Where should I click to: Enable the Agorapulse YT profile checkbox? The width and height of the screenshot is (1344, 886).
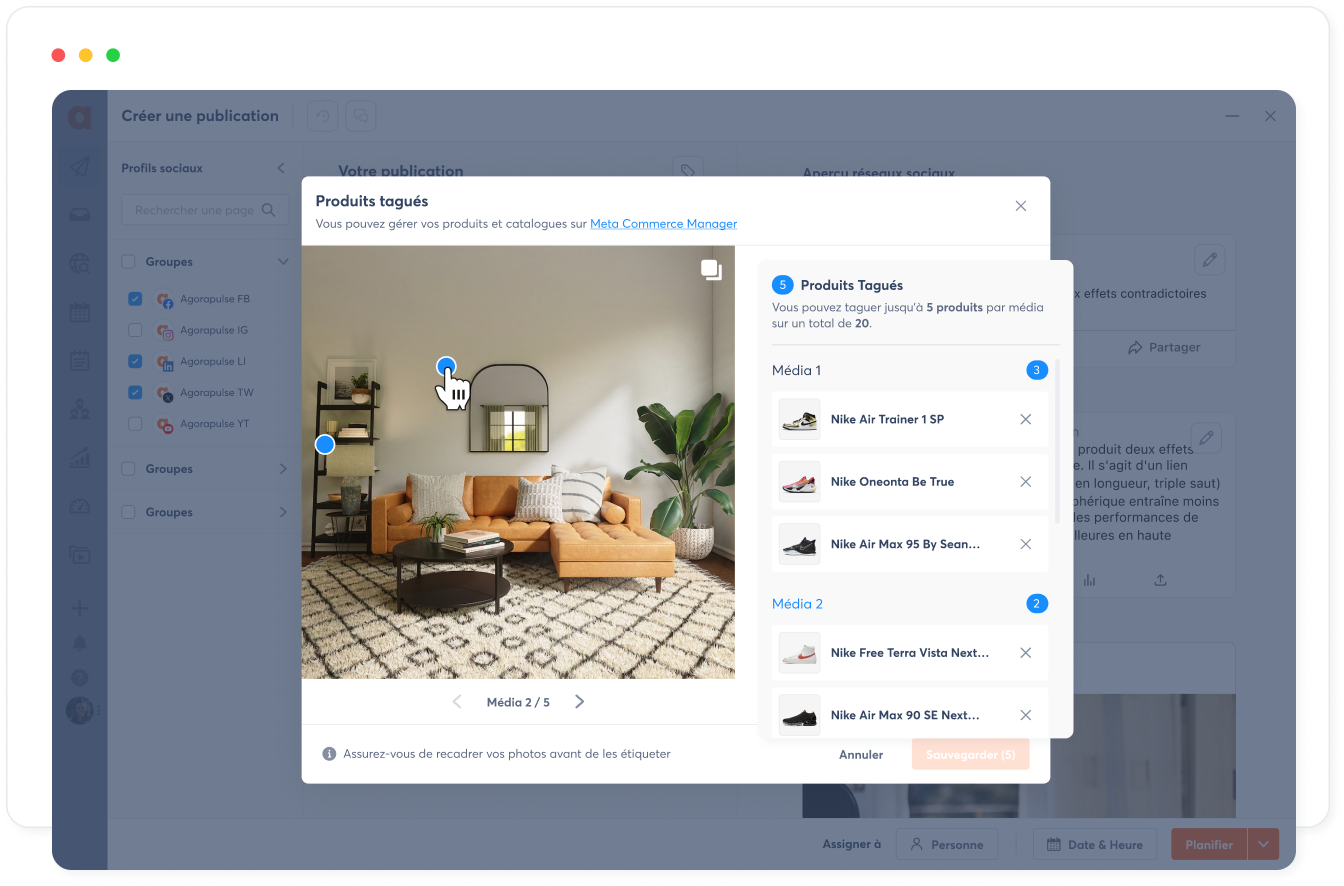(135, 424)
